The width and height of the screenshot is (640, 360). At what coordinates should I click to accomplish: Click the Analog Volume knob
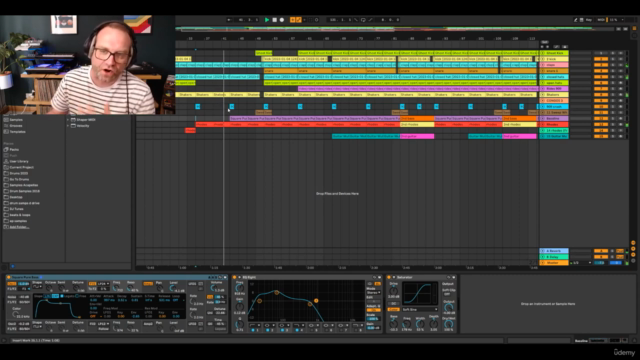pyautogui.click(x=216, y=289)
